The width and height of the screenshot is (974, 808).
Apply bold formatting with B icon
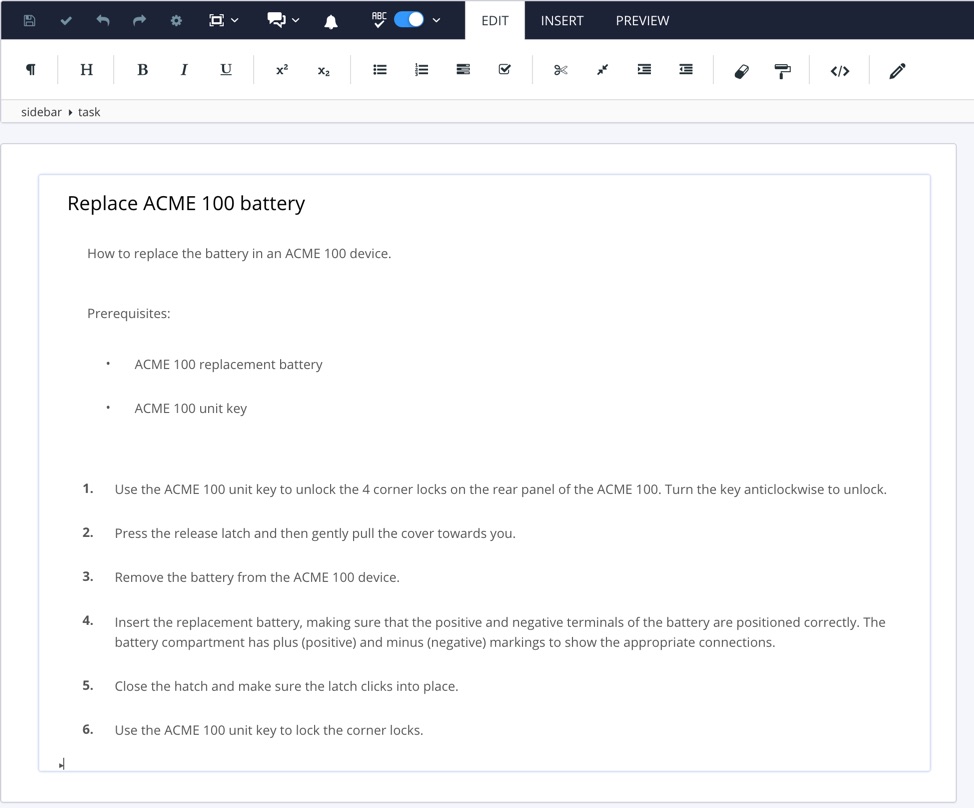(x=142, y=70)
